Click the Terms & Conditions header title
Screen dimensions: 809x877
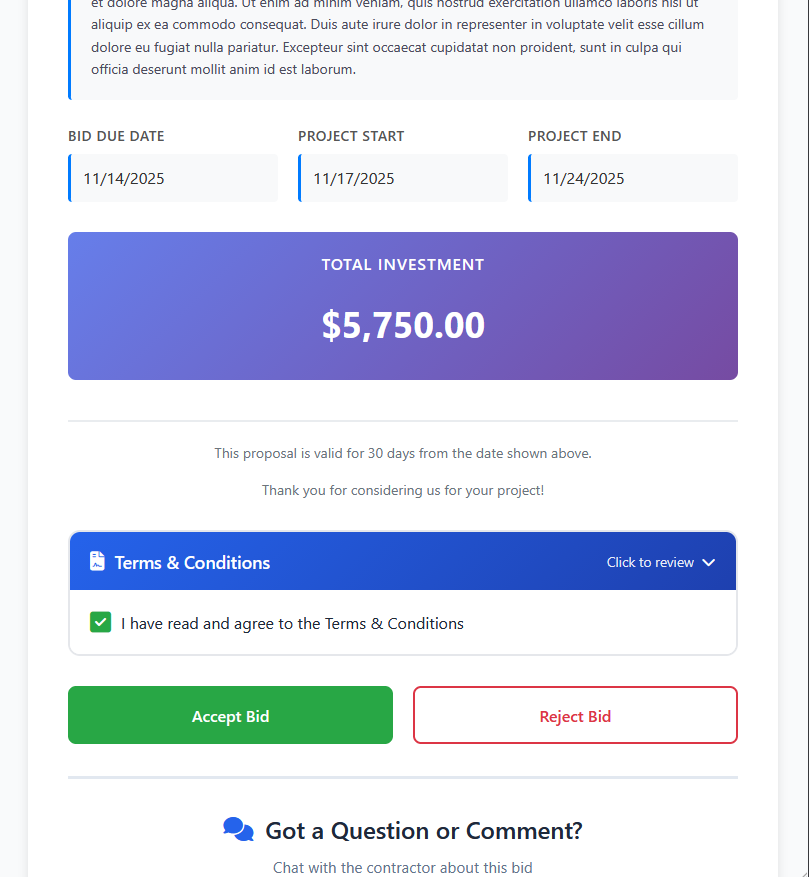[x=192, y=562]
